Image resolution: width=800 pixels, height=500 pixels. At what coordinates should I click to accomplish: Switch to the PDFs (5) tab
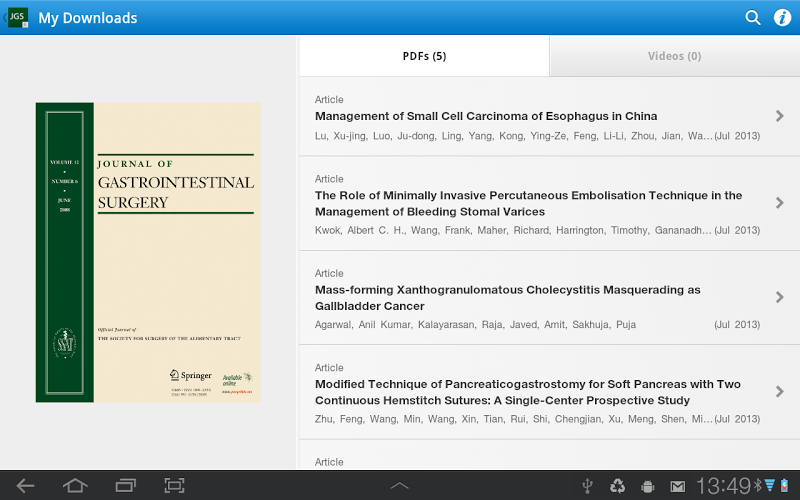coord(424,56)
